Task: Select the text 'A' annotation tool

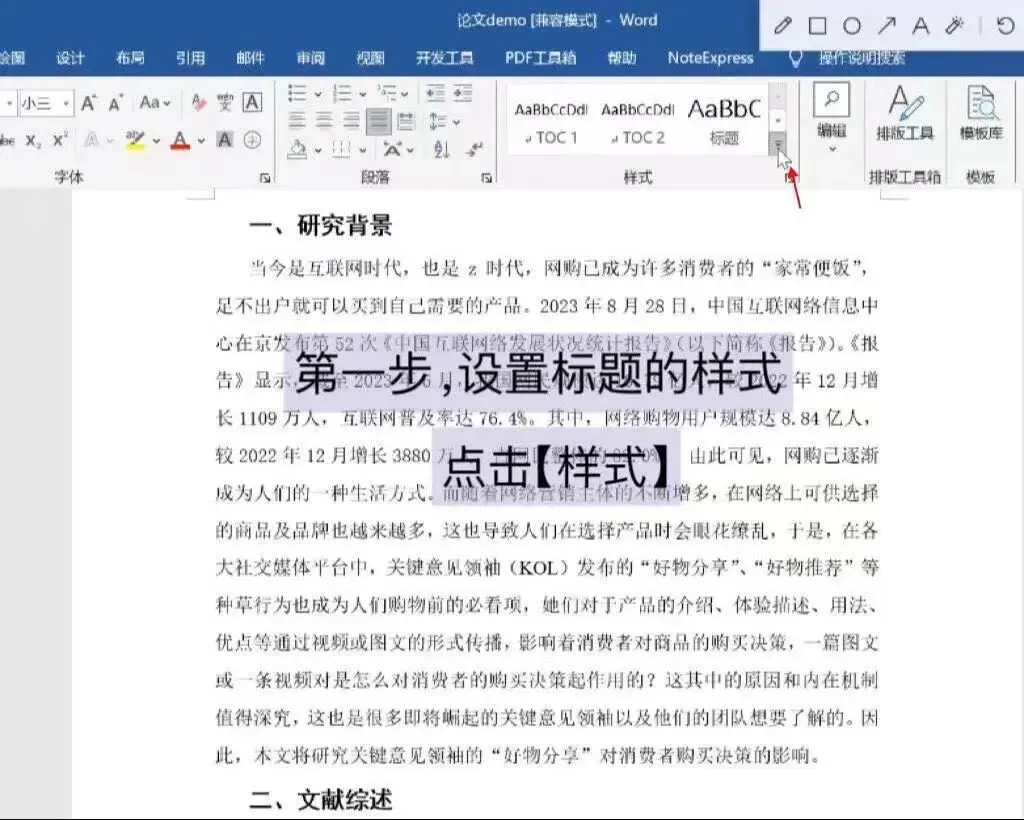Action: pos(921,26)
